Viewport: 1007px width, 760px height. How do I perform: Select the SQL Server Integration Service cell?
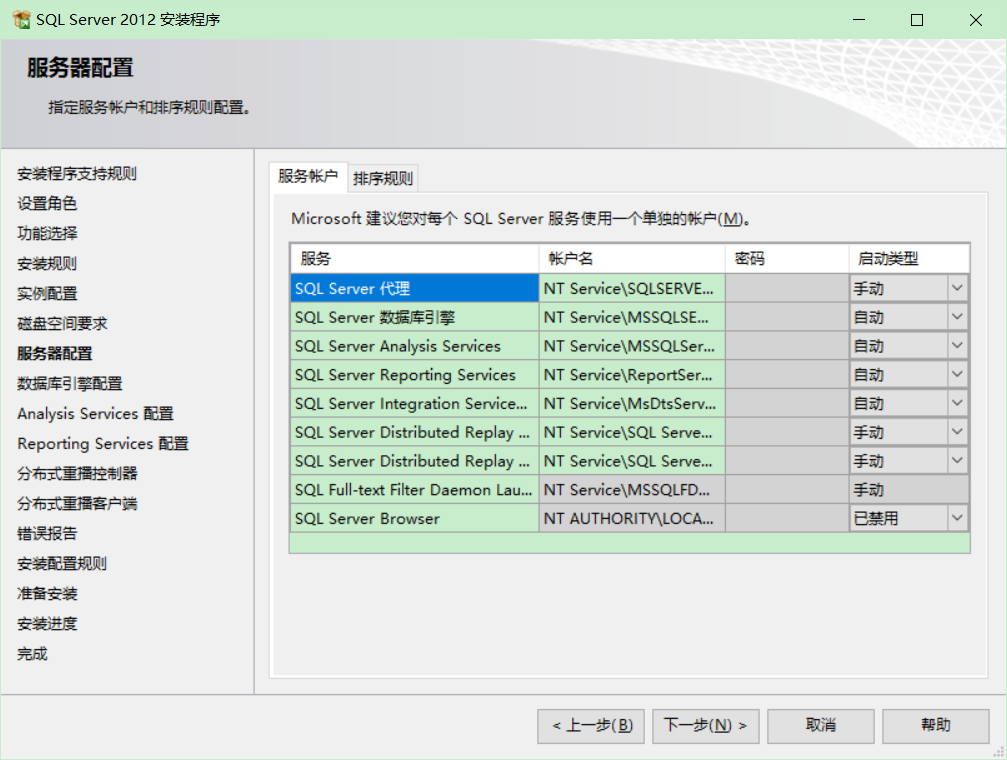pyautogui.click(x=414, y=404)
